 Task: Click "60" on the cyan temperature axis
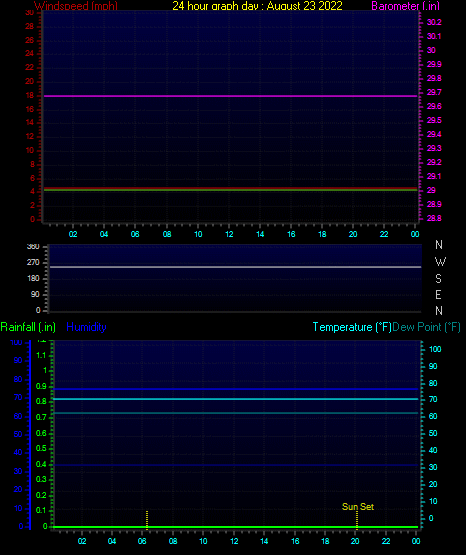433,416
